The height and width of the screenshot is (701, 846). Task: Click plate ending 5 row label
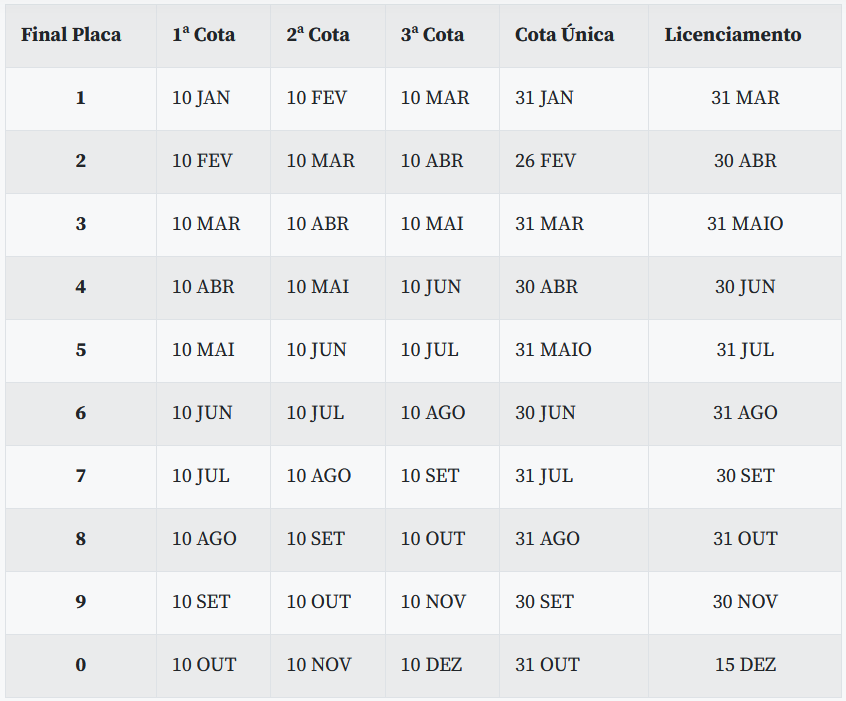(x=80, y=350)
